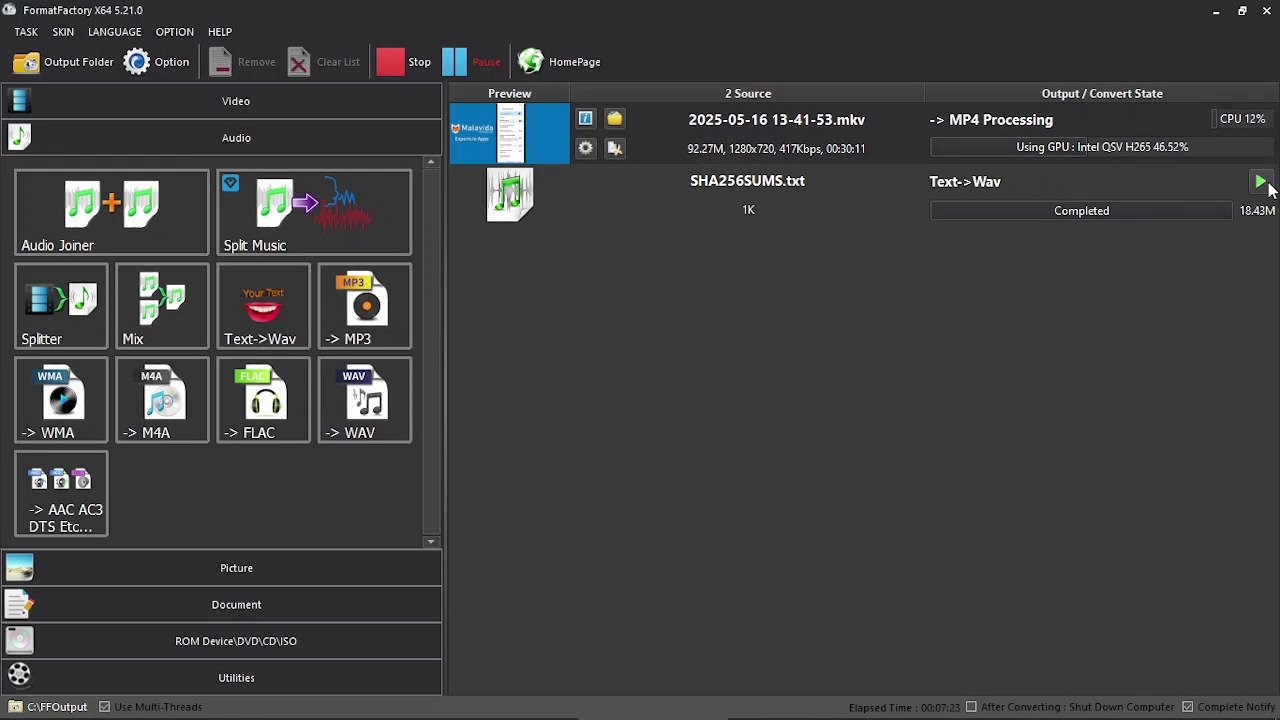Open the SKIN menu
The height and width of the screenshot is (720, 1280).
(63, 32)
